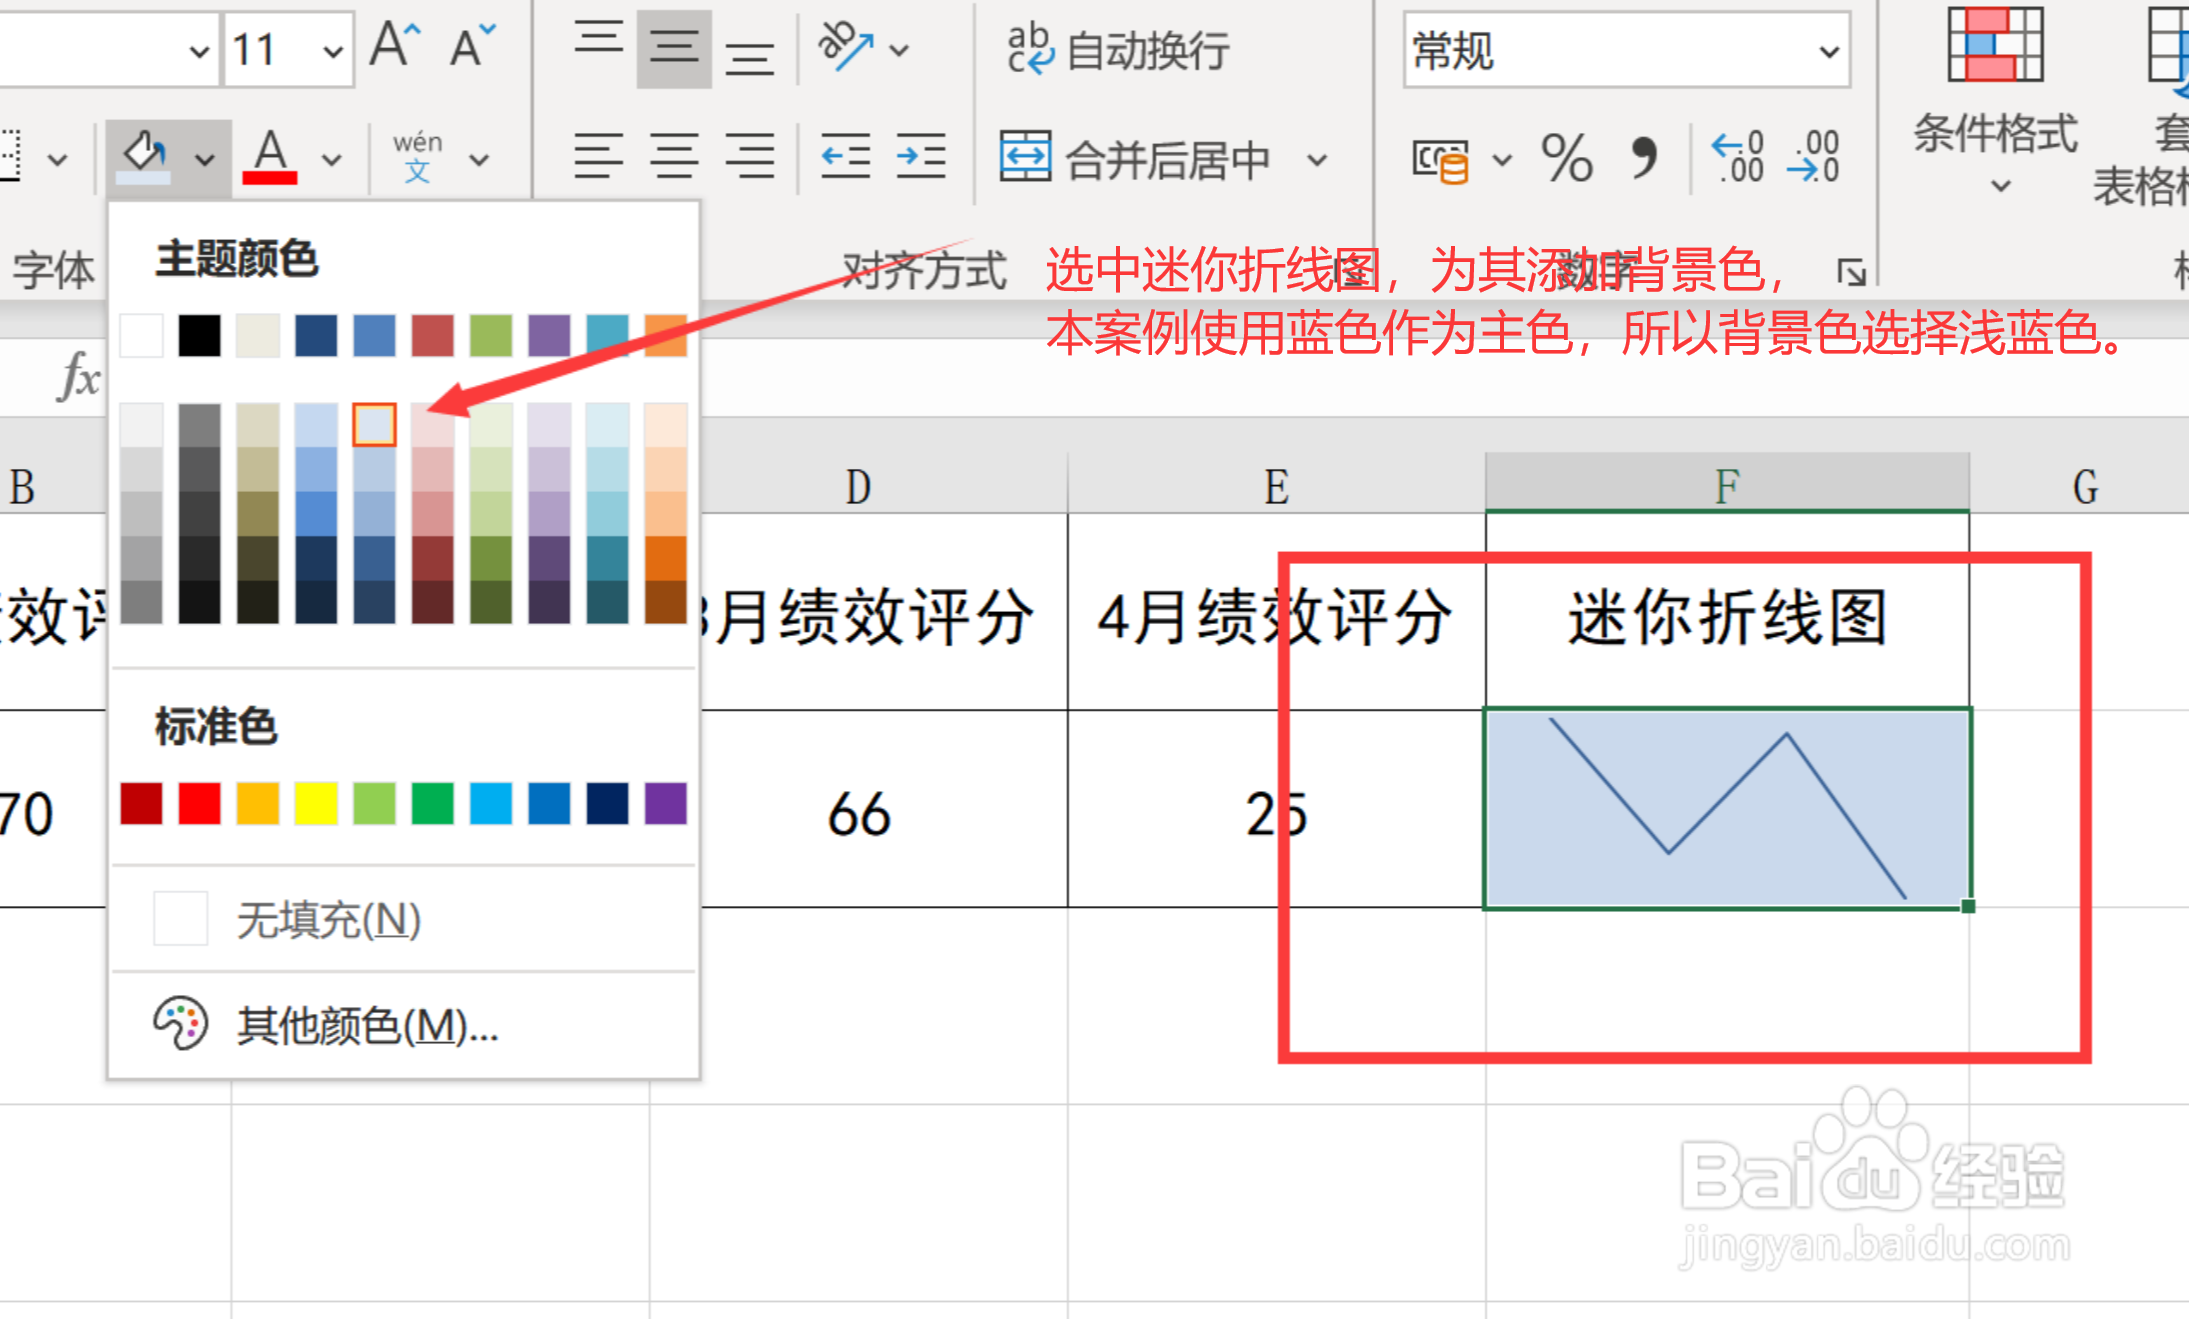The height and width of the screenshot is (1319, 2189).
Task: Click the increase font size icon
Action: tap(395, 45)
